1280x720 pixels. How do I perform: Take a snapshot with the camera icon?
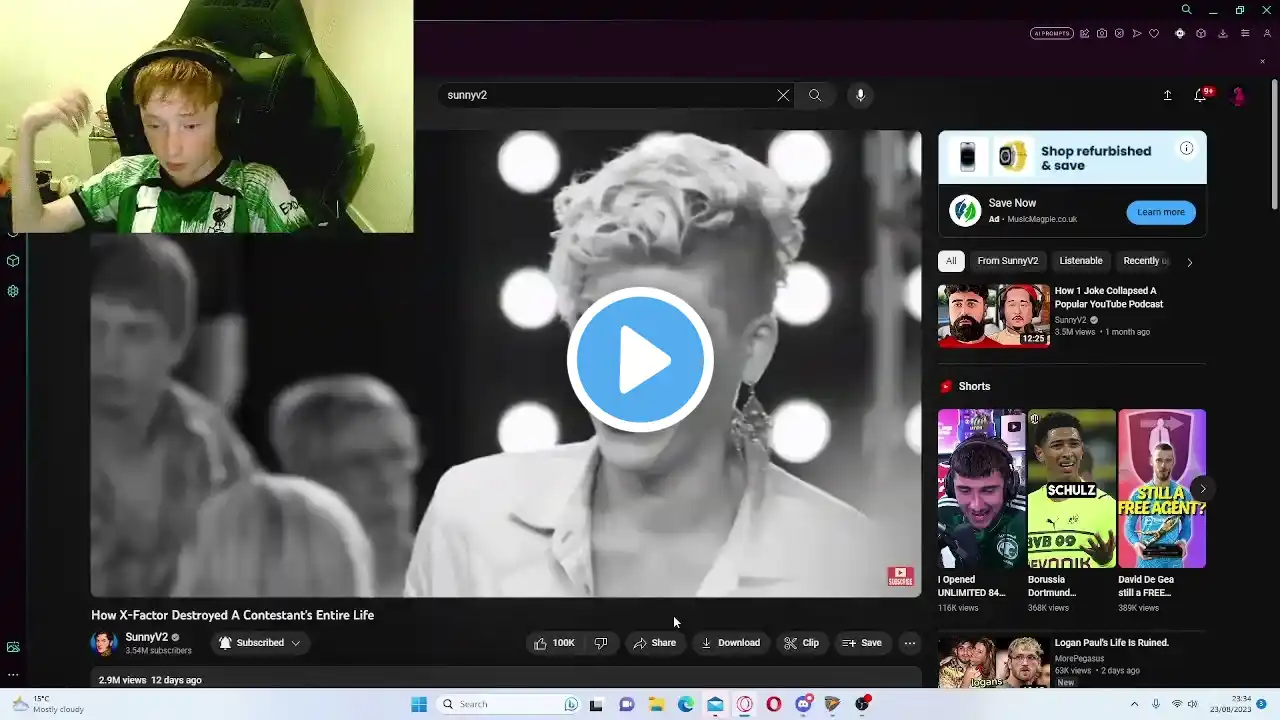point(1102,33)
